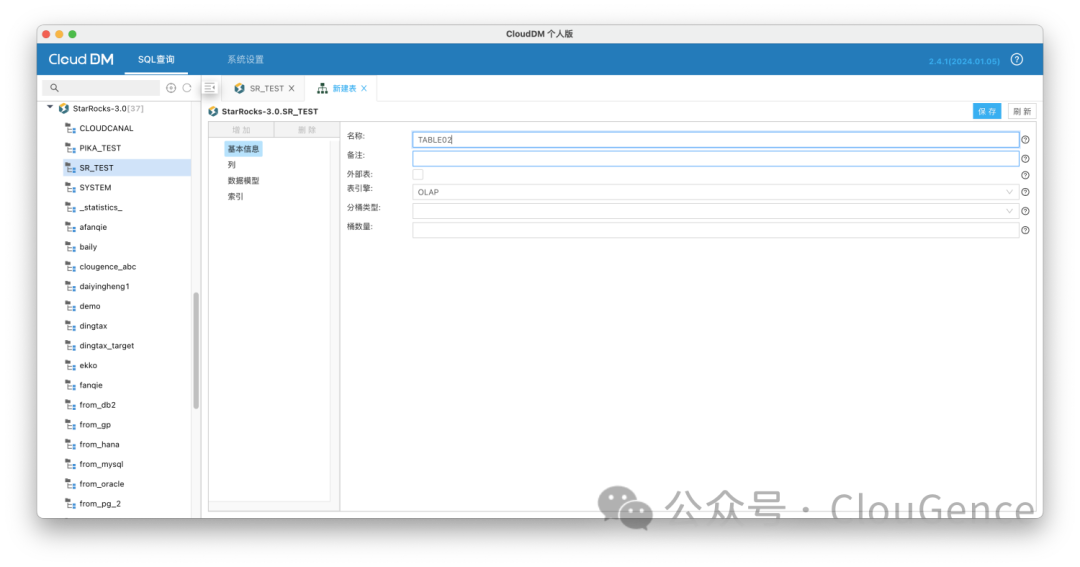Toggle the 外部表 checkbox

(418, 174)
